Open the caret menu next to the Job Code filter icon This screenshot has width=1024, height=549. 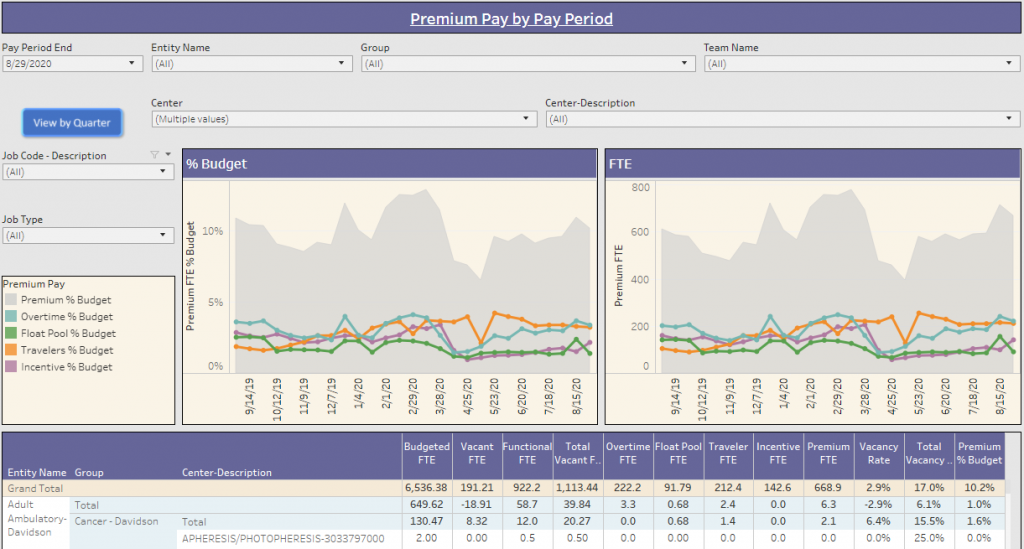[167, 155]
